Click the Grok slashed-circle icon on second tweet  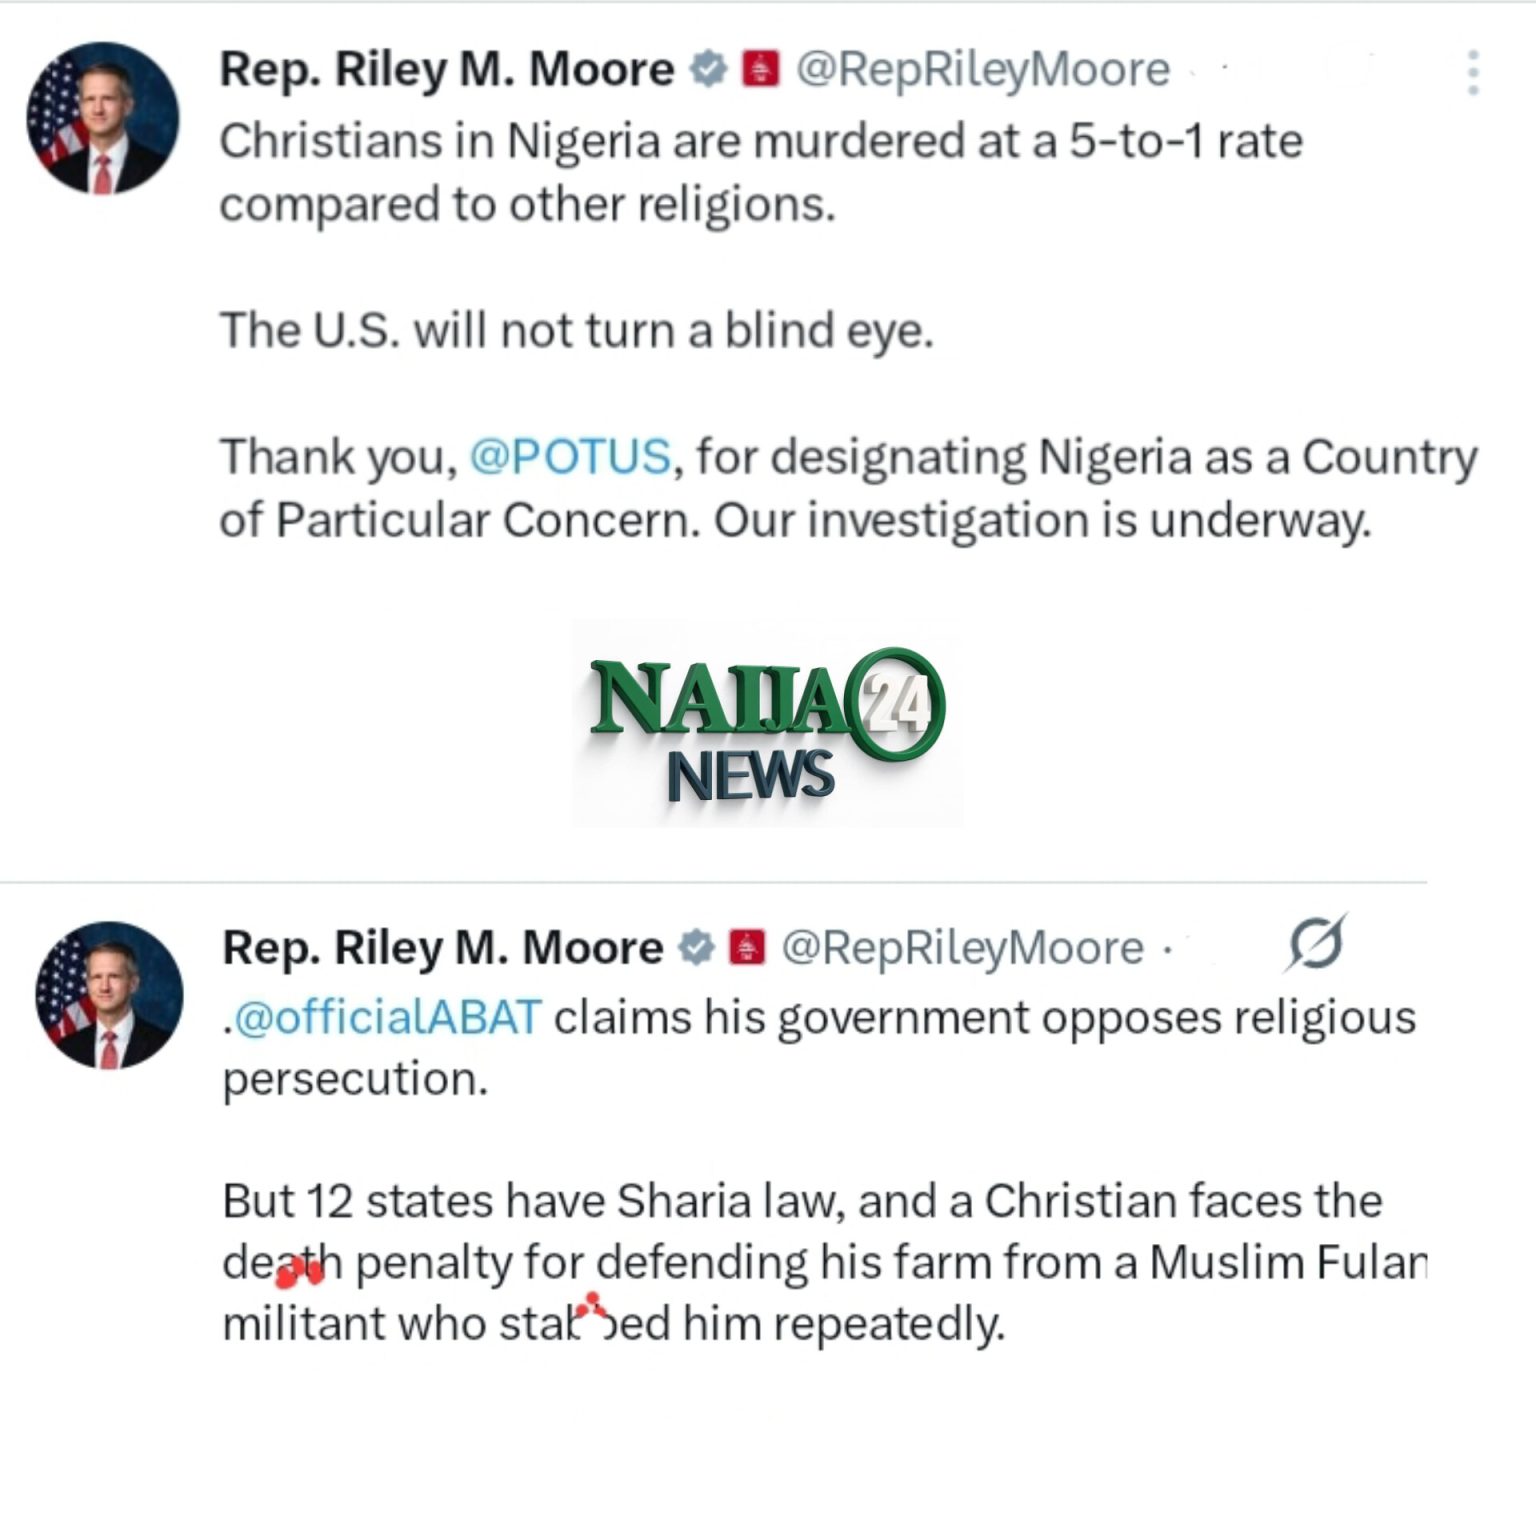tap(1315, 943)
